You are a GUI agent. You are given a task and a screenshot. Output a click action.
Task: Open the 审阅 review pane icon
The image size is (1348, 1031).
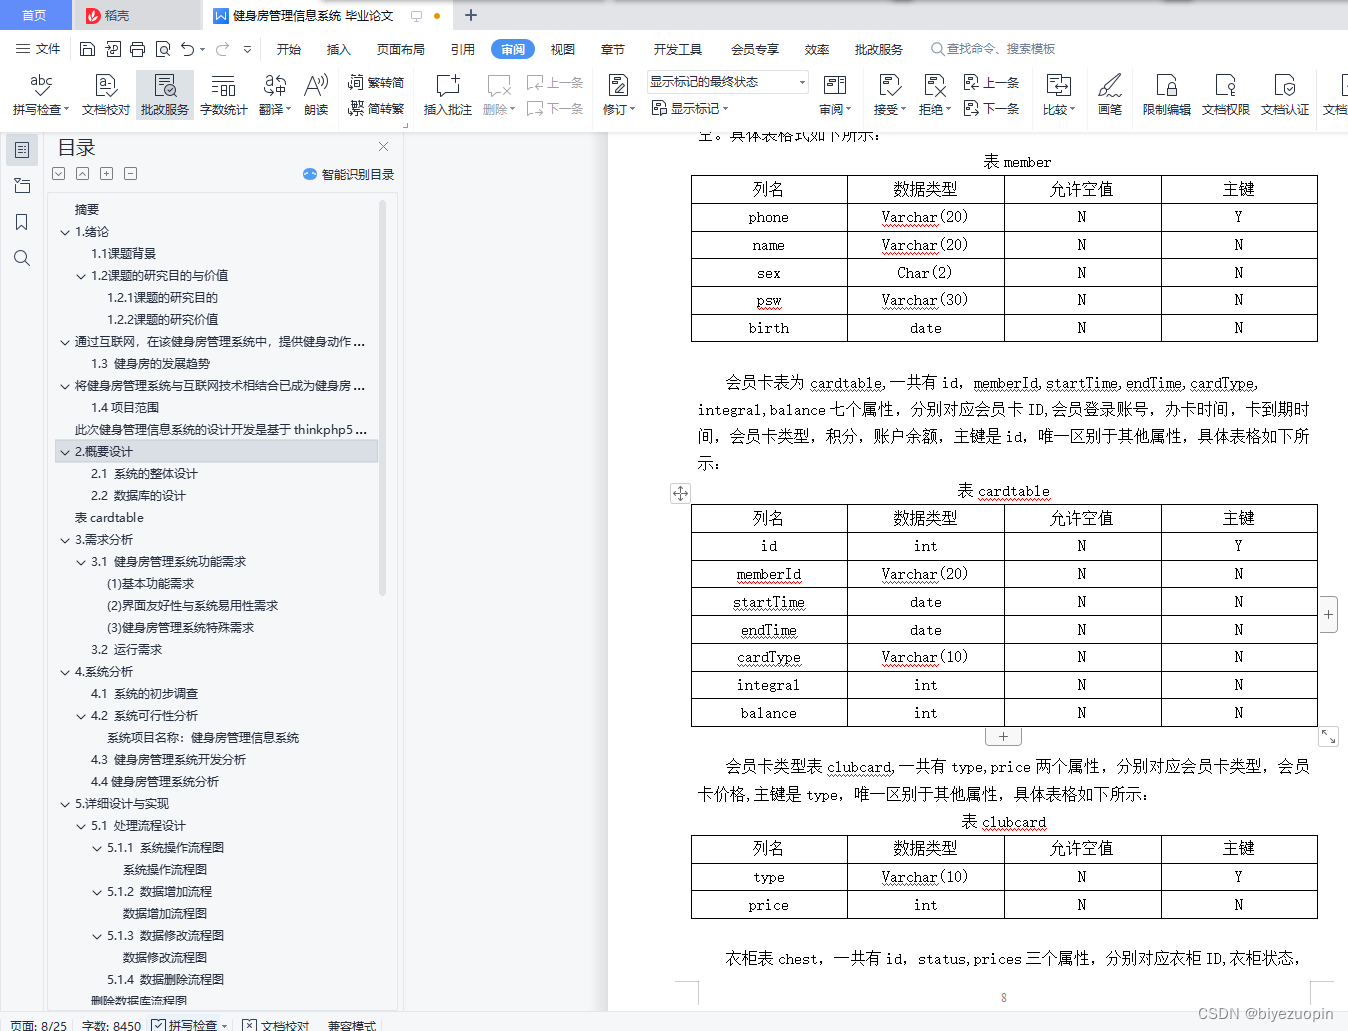coord(835,95)
